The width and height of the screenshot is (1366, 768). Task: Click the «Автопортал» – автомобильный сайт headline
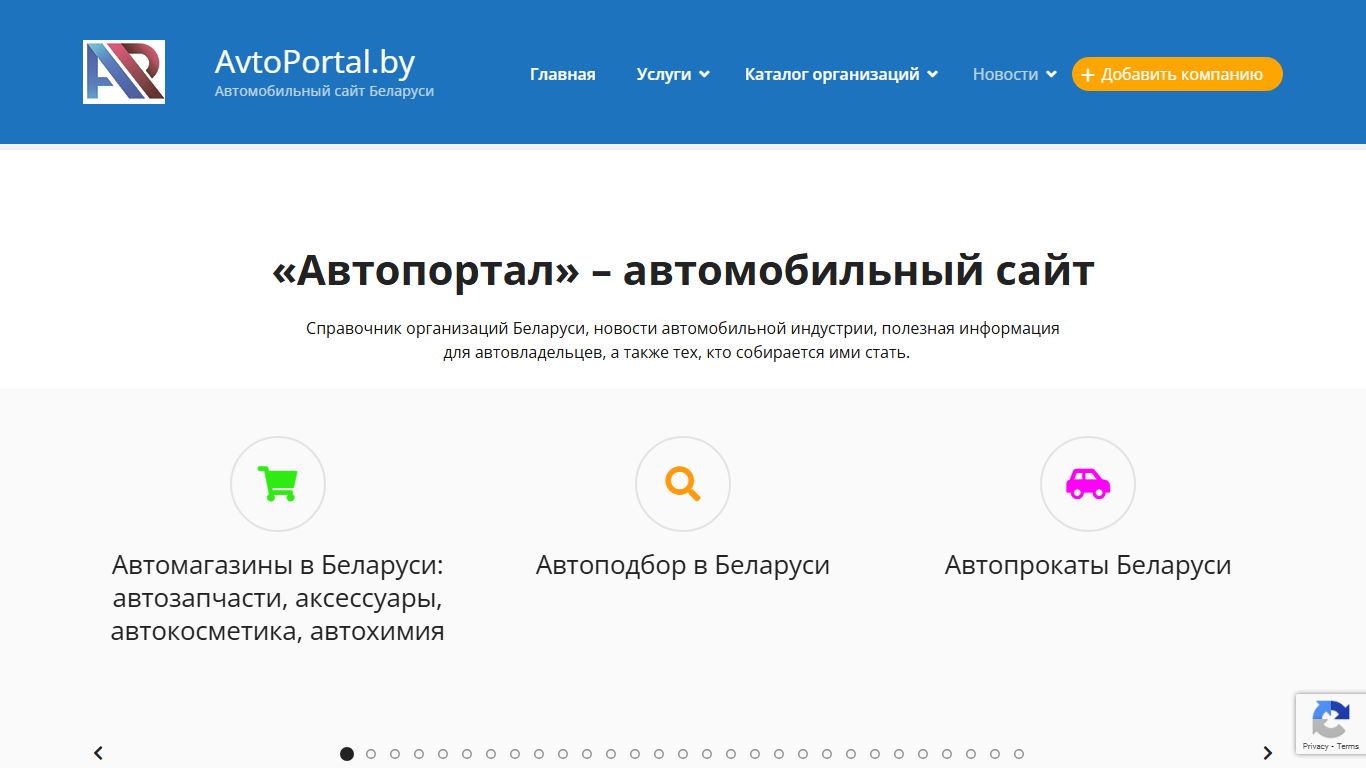(683, 271)
